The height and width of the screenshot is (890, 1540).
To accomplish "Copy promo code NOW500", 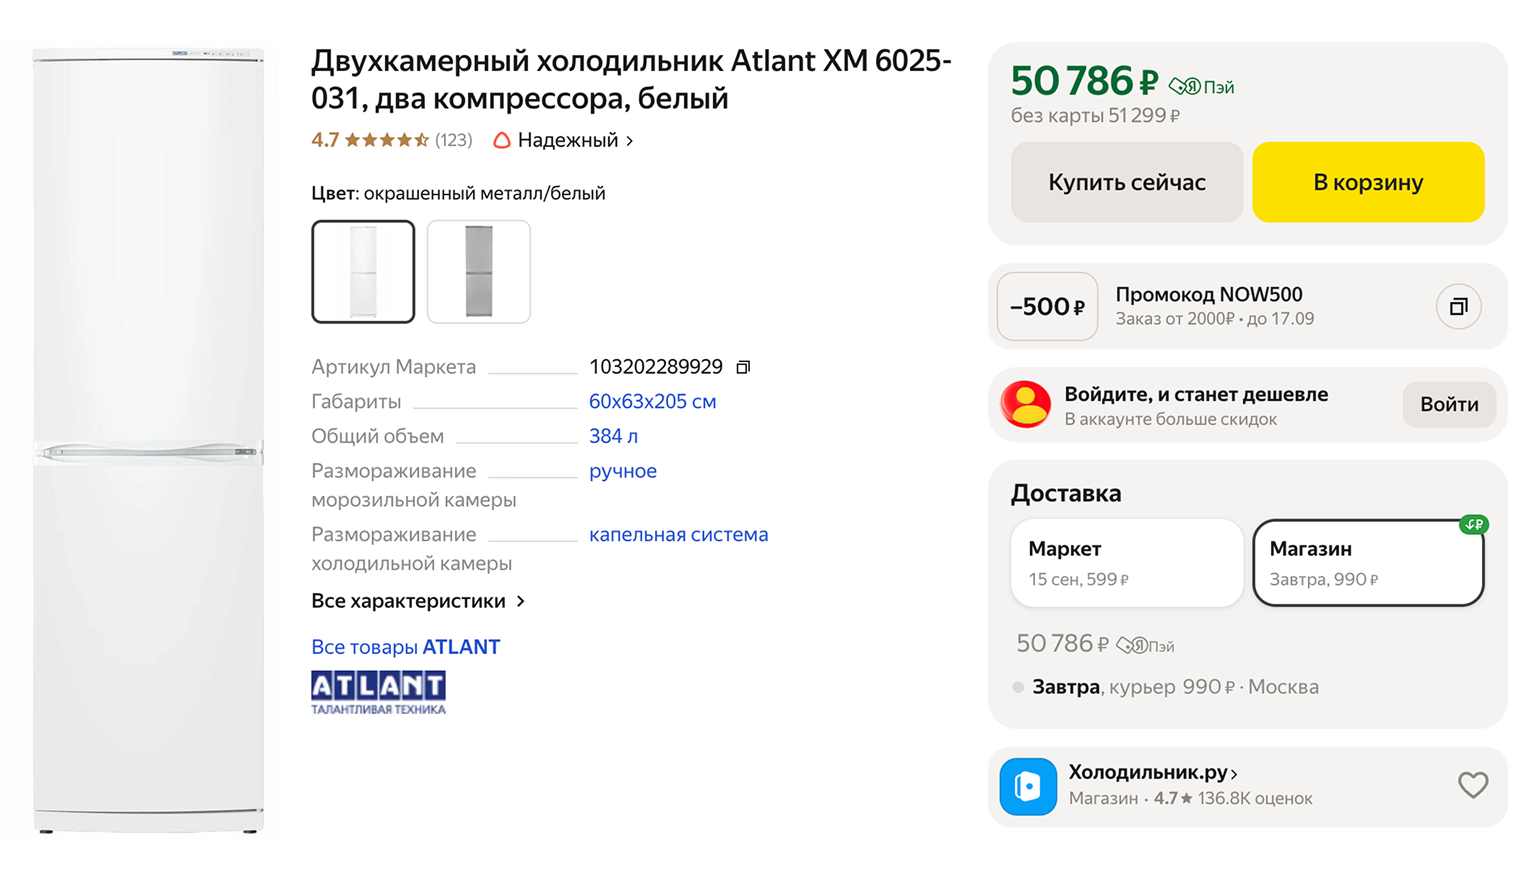I will tap(1458, 306).
